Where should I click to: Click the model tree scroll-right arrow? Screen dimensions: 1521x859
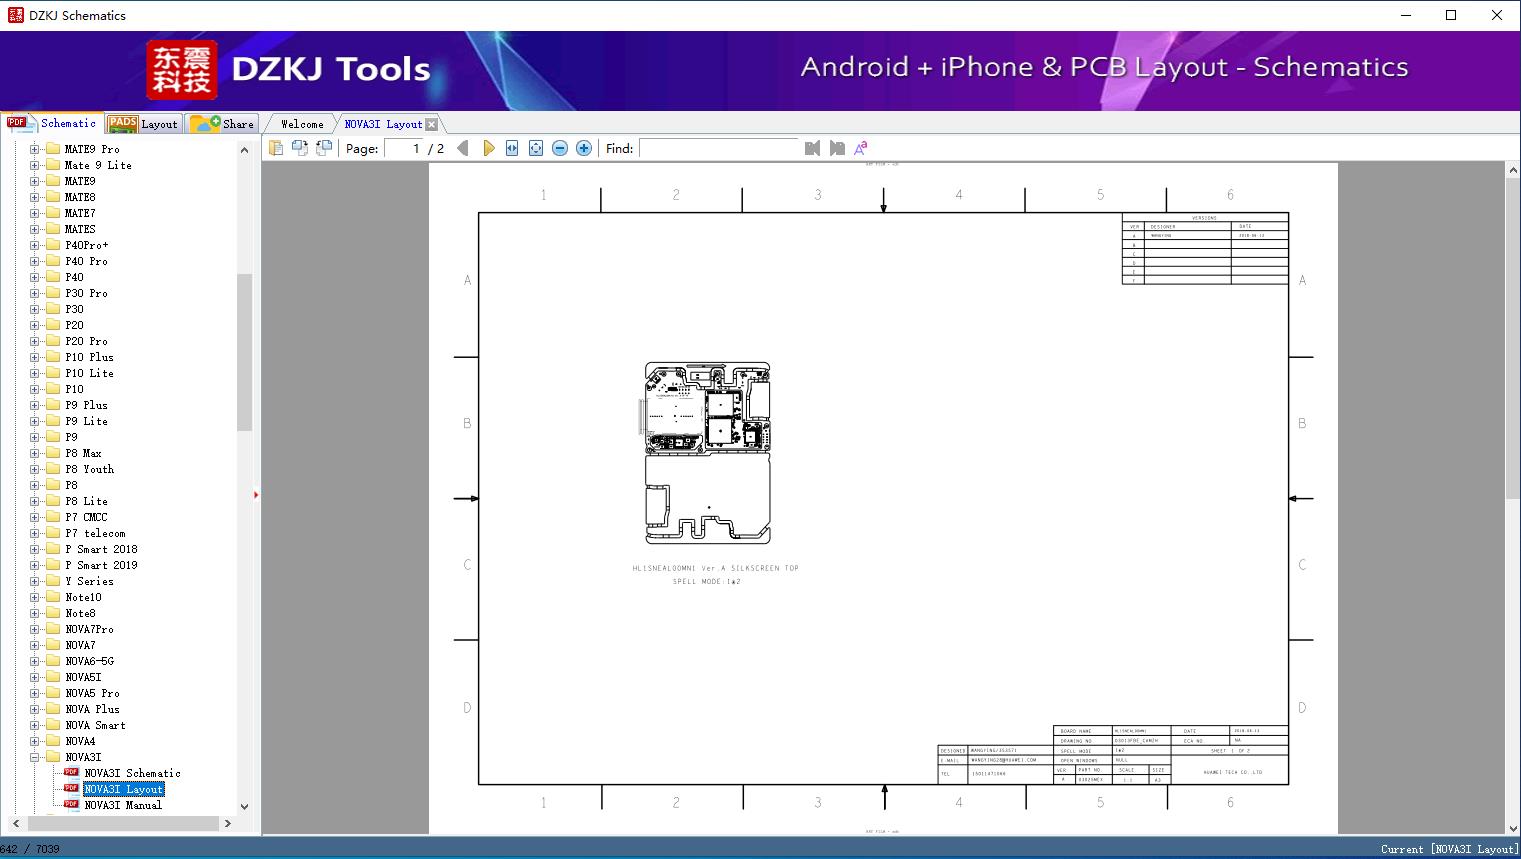pyautogui.click(x=228, y=823)
